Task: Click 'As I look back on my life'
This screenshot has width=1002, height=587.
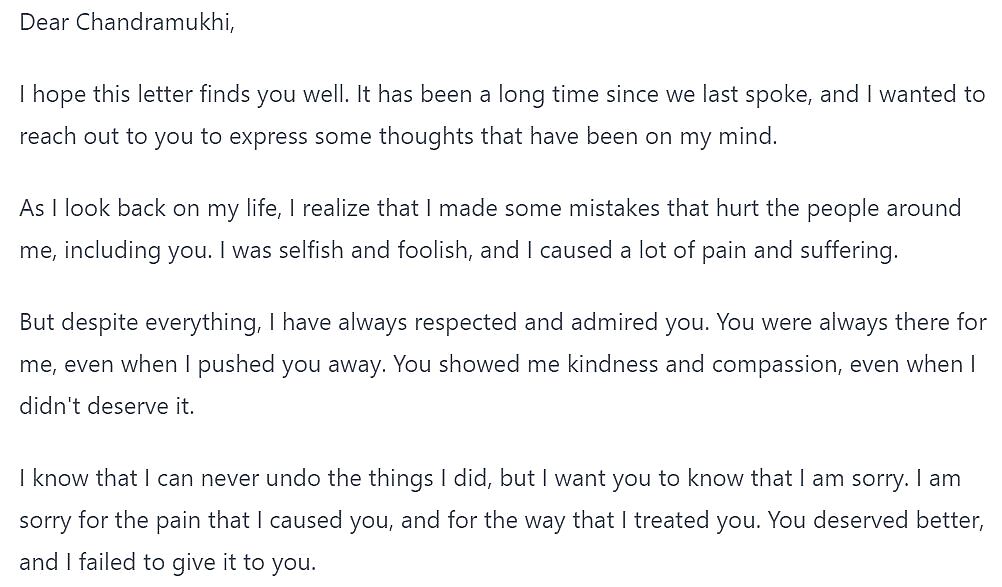Action: (x=151, y=208)
